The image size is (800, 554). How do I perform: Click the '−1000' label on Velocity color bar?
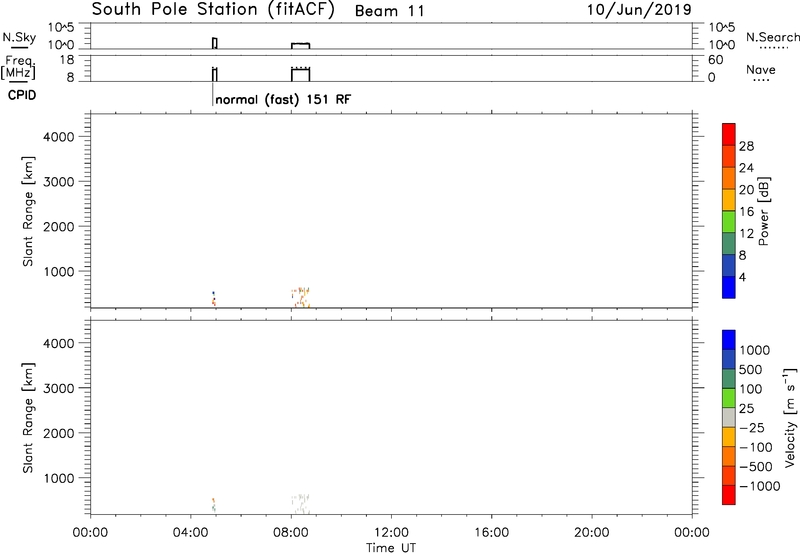coord(759,486)
